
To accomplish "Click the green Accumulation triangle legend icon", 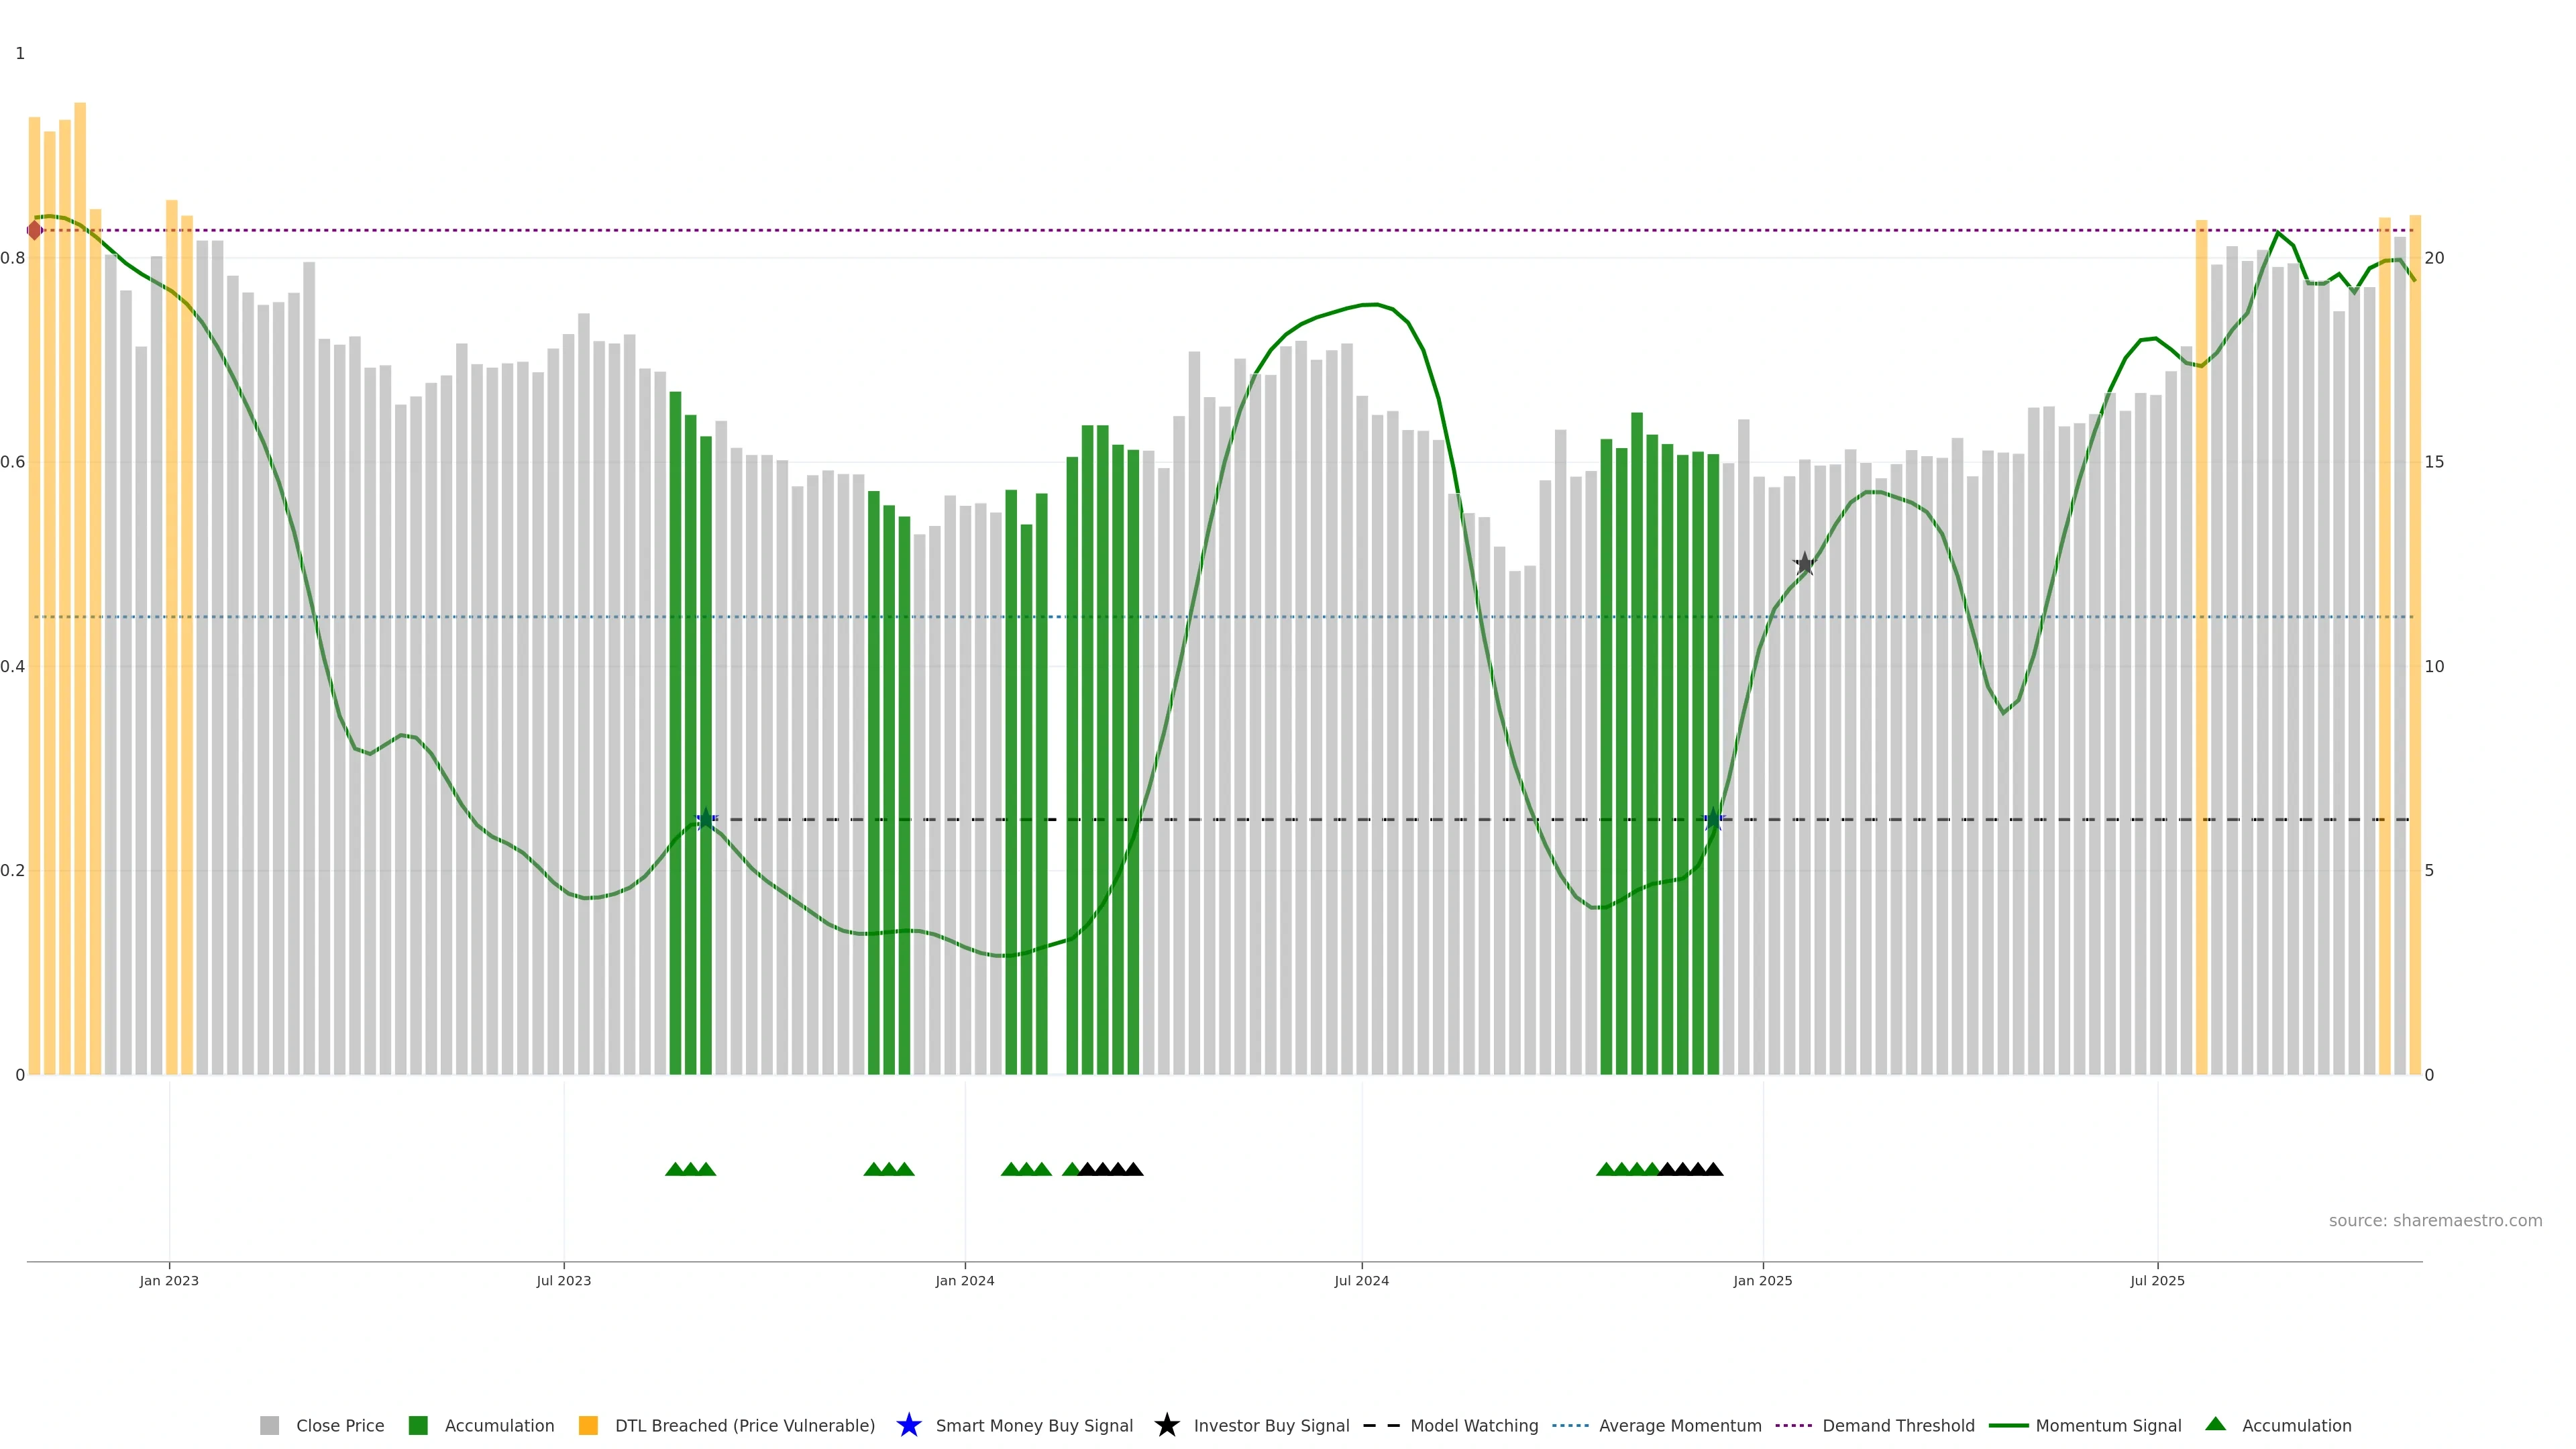I will 2215,1425.
